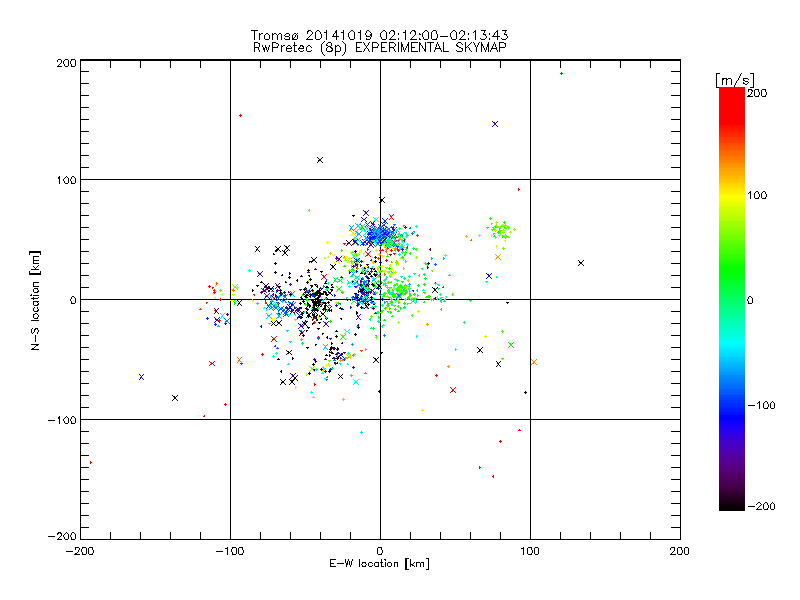Click the lone black X marker above the 100 km line
The image size is (800, 600).
pos(320,160)
